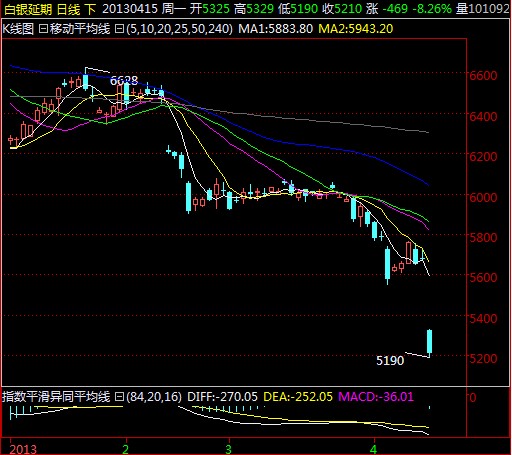This screenshot has height=455, width=512.
Task: Click the 2013 year marker on time axis
Action: pyautogui.click(x=23, y=449)
